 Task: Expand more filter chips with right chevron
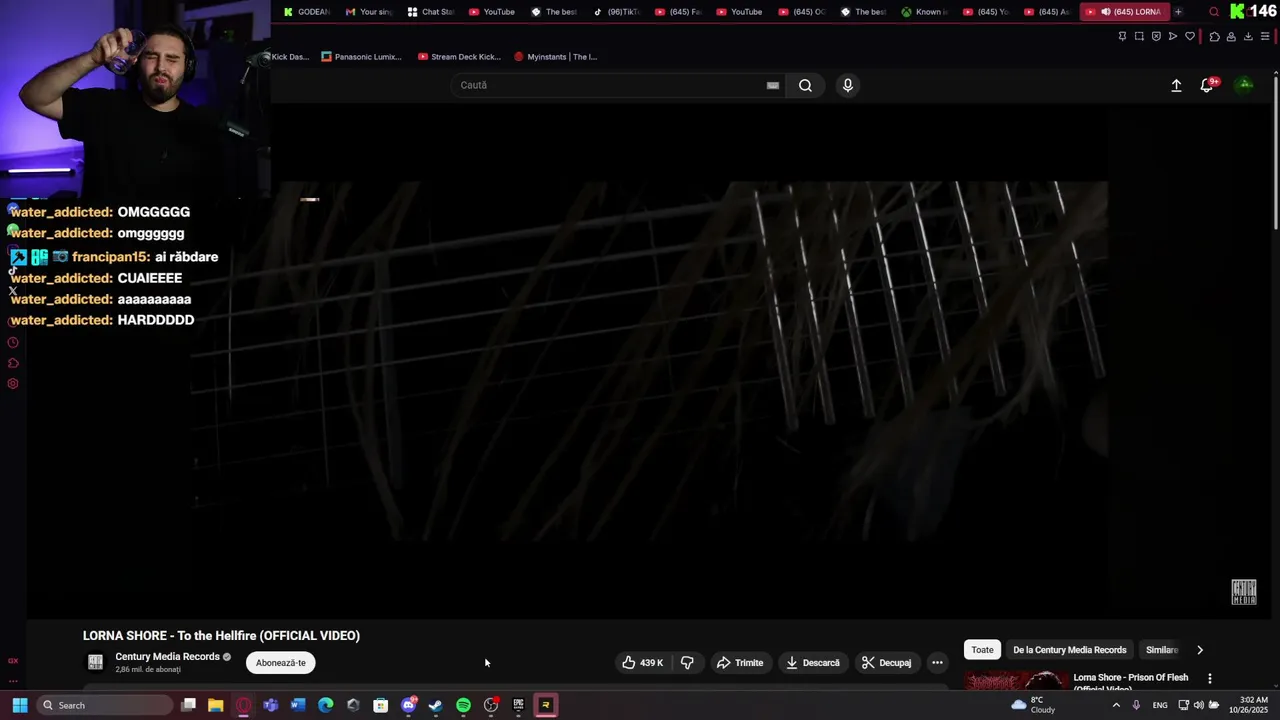(1200, 650)
